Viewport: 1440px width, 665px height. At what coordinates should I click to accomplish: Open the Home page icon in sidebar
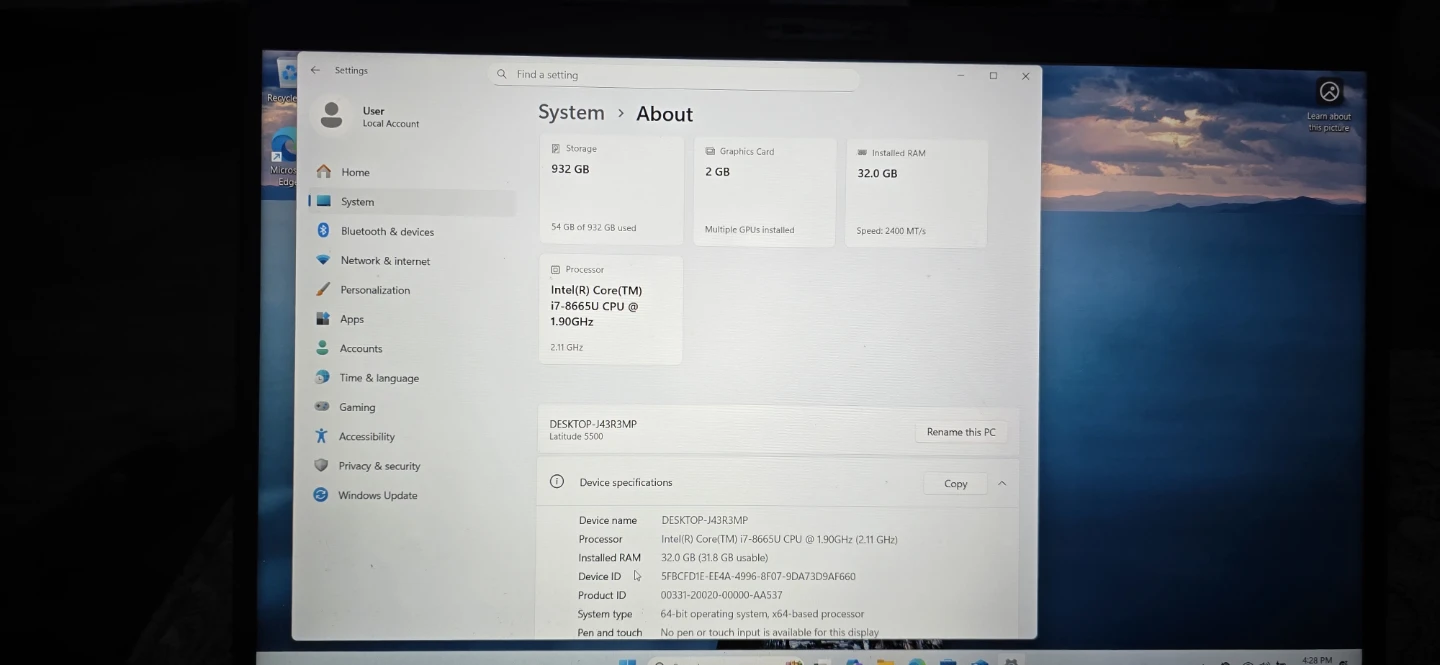[323, 172]
